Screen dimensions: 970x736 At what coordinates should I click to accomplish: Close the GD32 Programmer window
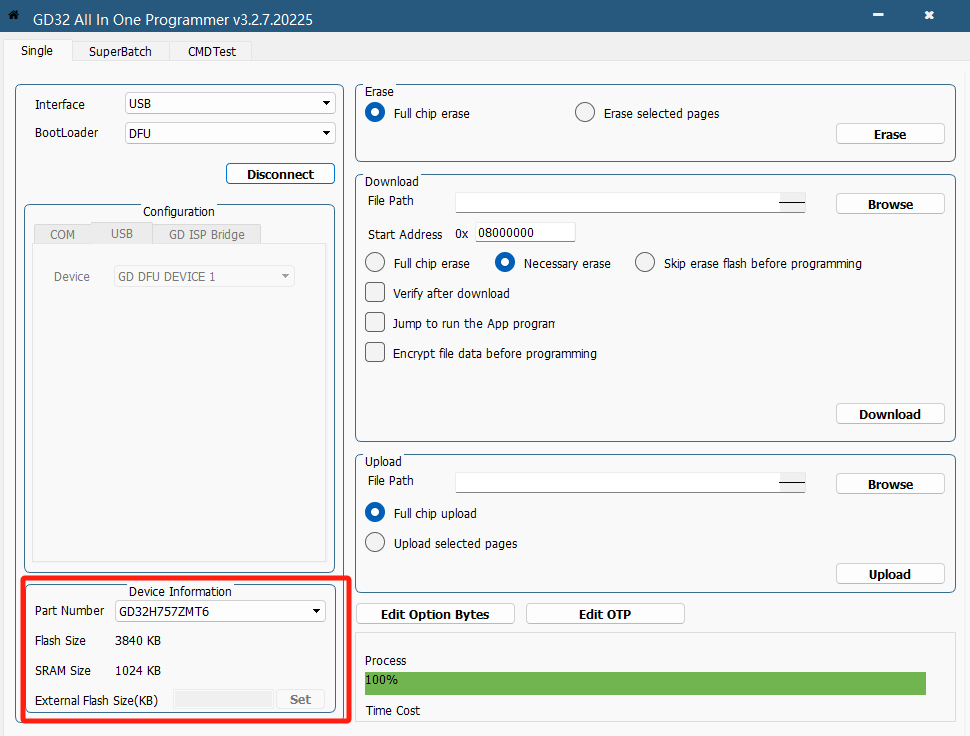(929, 15)
